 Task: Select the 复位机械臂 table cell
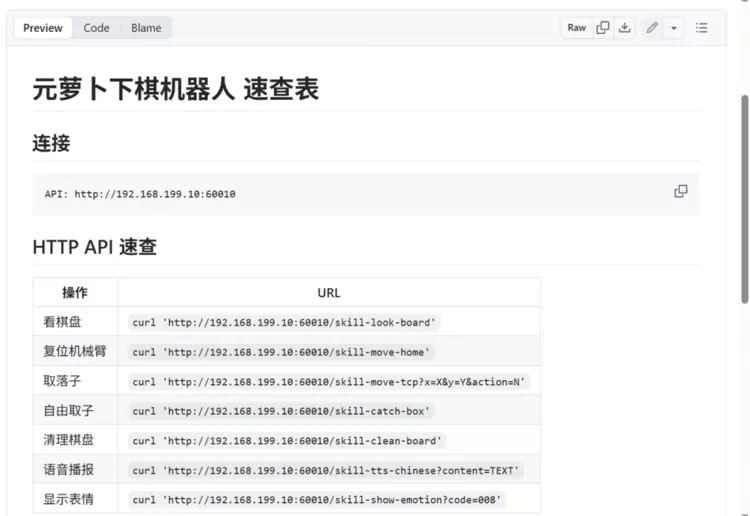point(75,351)
